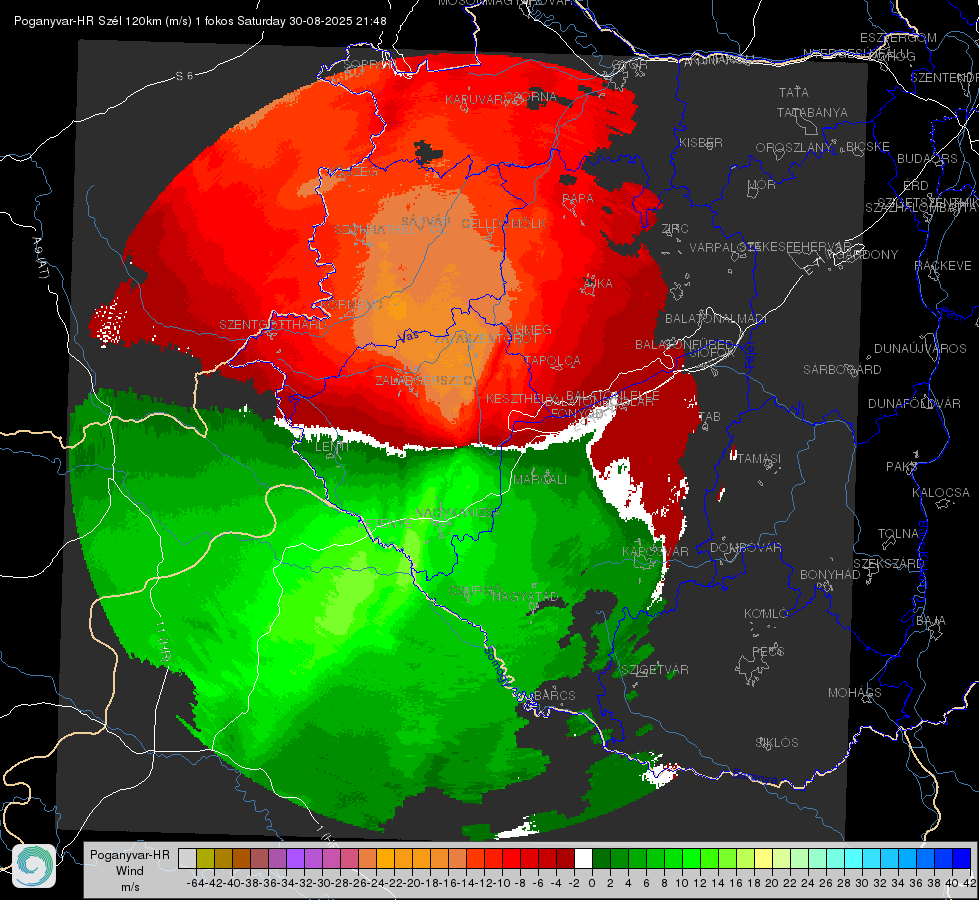The width and height of the screenshot is (979, 900).
Task: Click the swirl logo icon beside the legend
Action: tap(34, 866)
